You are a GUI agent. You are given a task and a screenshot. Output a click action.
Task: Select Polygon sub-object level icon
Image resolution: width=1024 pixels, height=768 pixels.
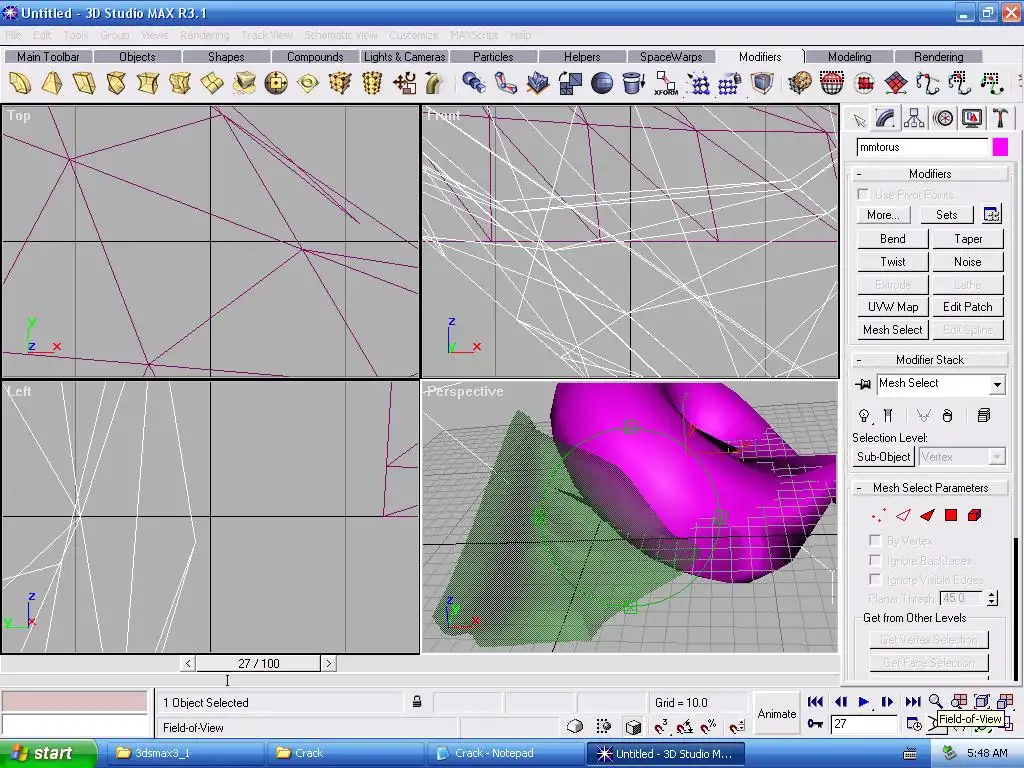click(951, 515)
